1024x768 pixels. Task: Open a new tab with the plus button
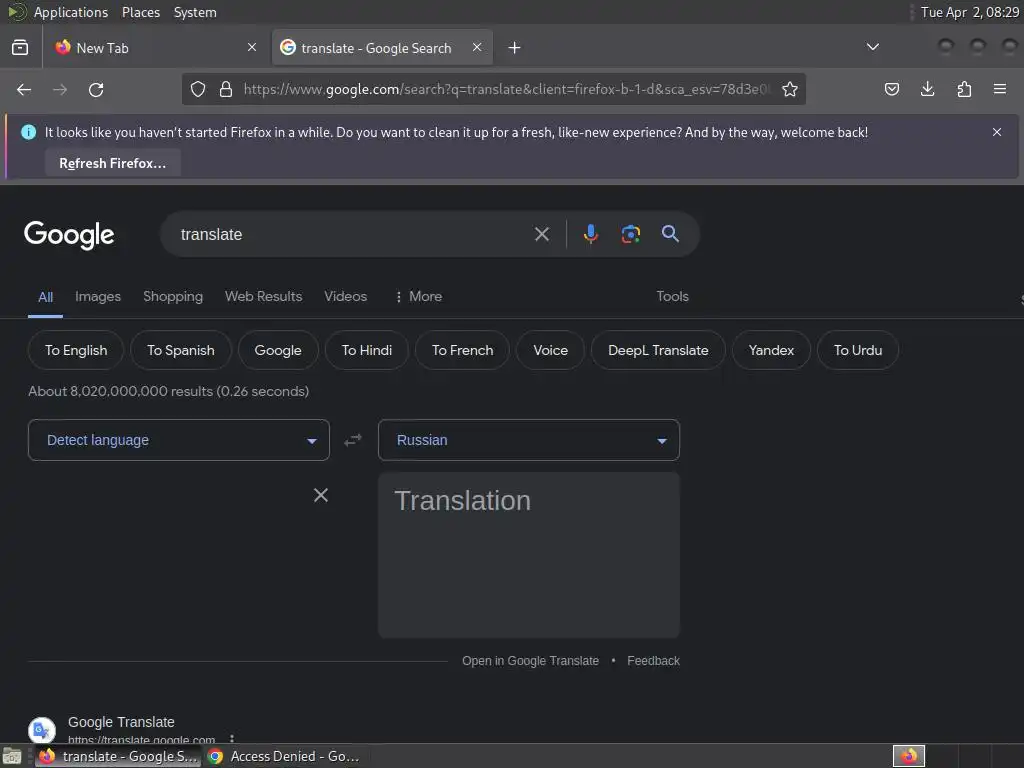click(x=515, y=48)
